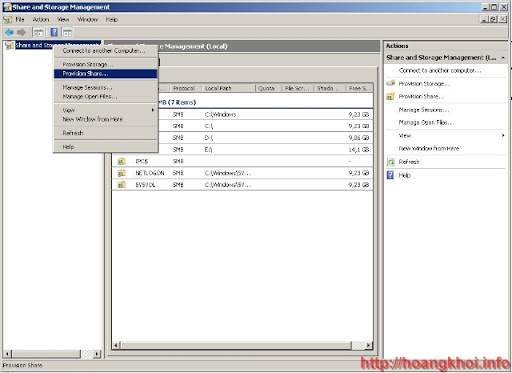
Task: Click New Window from Here in Actions pane
Action: point(429,149)
